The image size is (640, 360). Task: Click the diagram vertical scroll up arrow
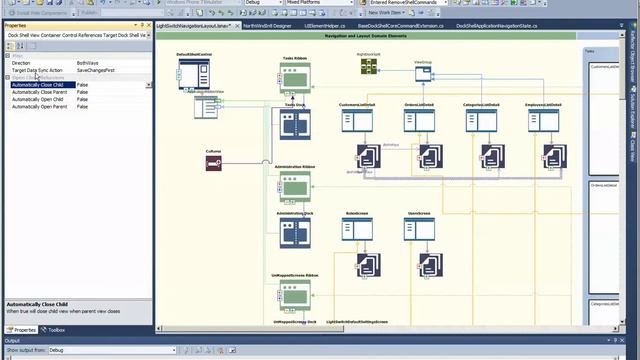[x=622, y=35]
